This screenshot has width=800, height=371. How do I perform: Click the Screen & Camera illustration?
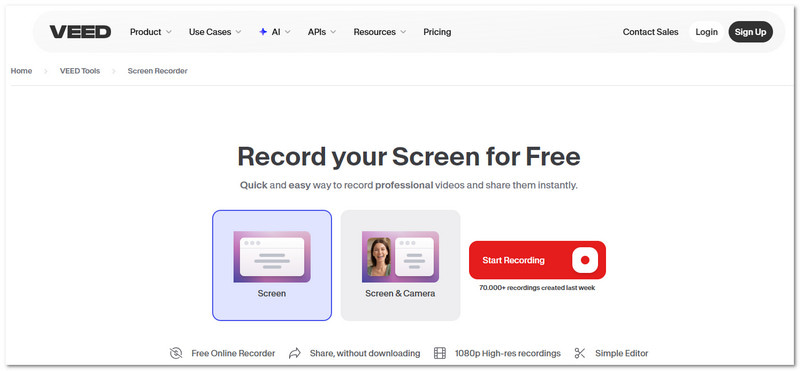pos(401,257)
